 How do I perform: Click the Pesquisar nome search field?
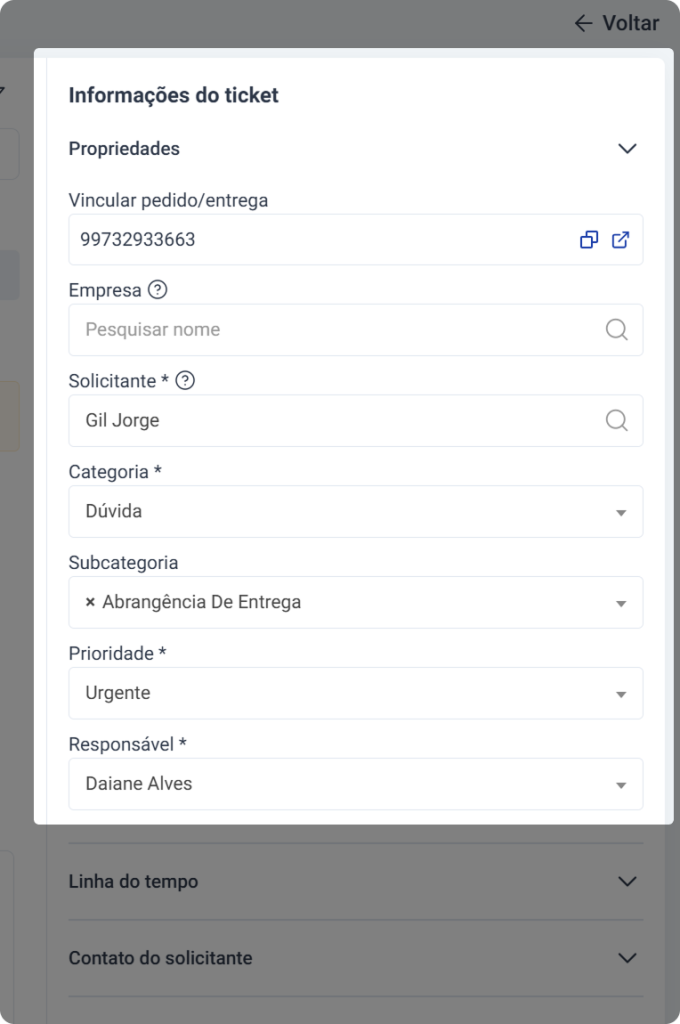[x=300, y=330]
